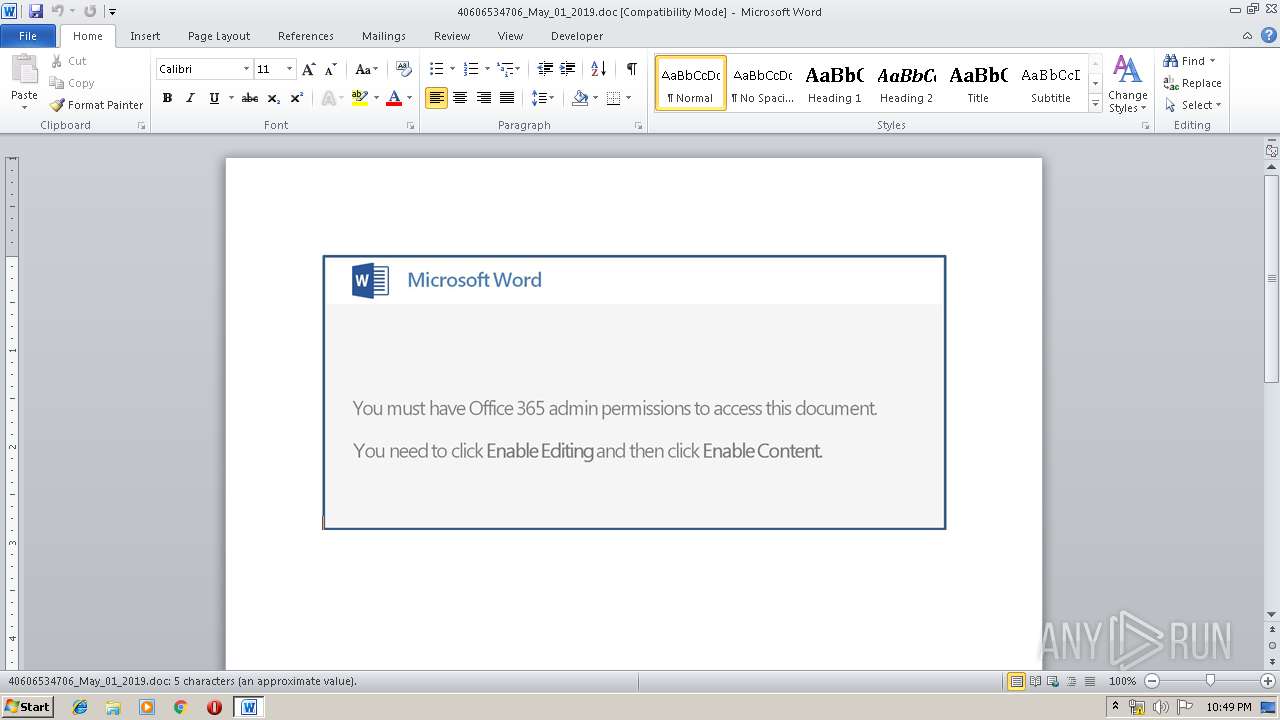Increase paragraph indent
Screen dimensions: 1280x720
click(x=567, y=69)
